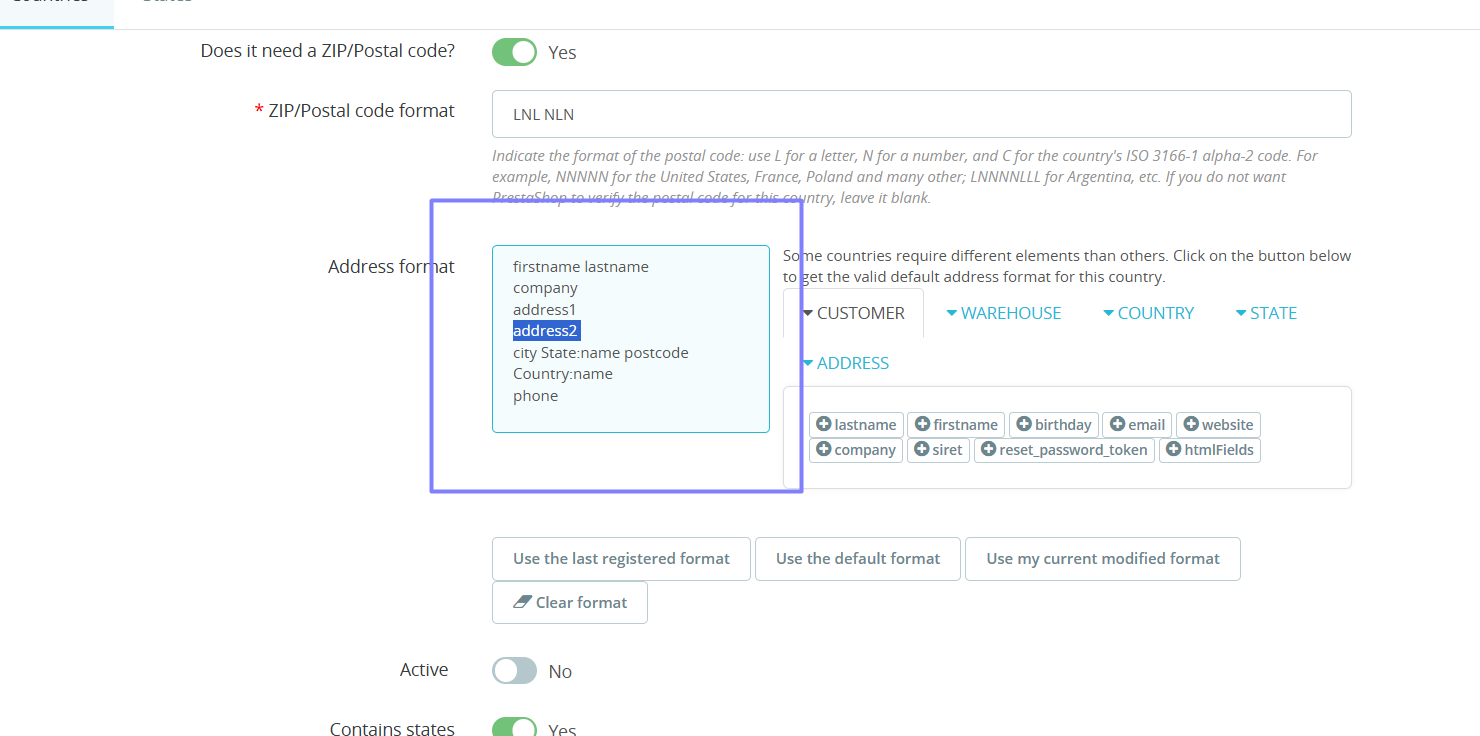Viewport: 1480px width, 736px height.
Task: Click the plus icon beside website
Action: [x=1191, y=424]
